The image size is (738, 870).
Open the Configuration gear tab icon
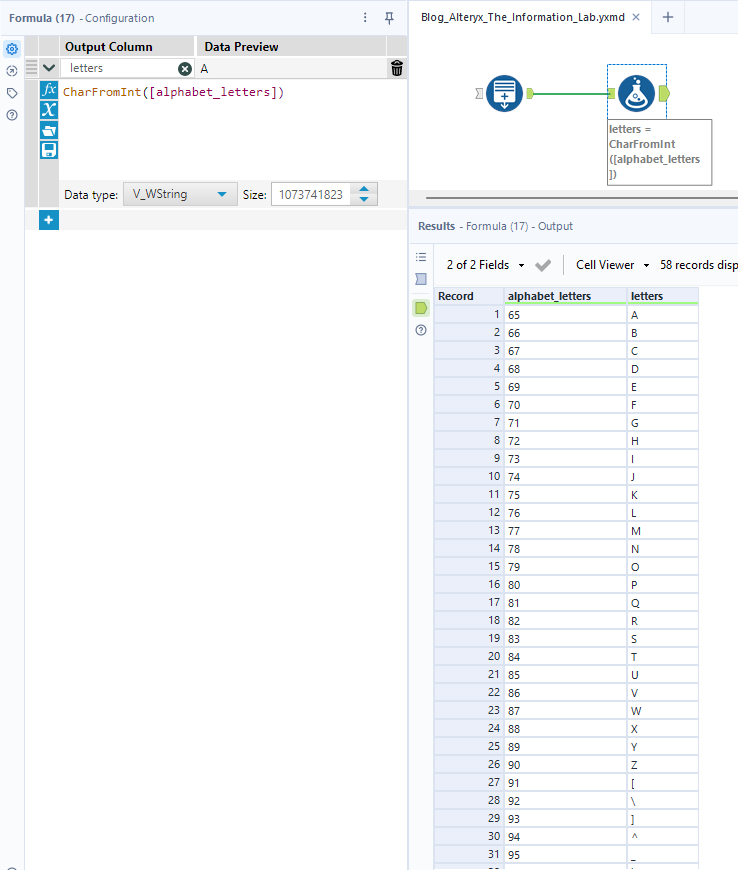12,49
